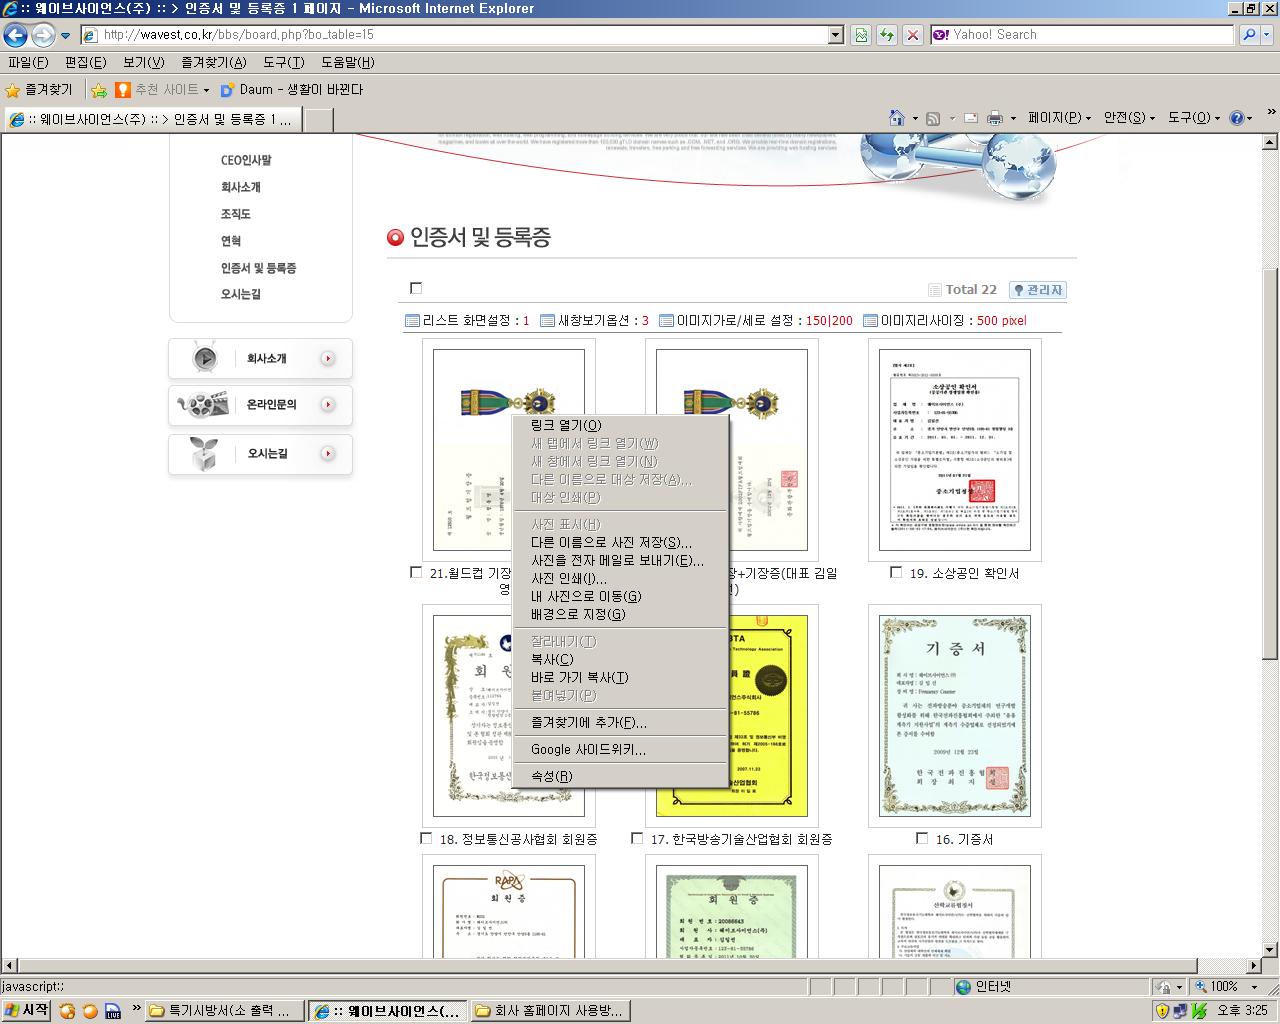Open the Home button dropdown arrow

(x=915, y=118)
